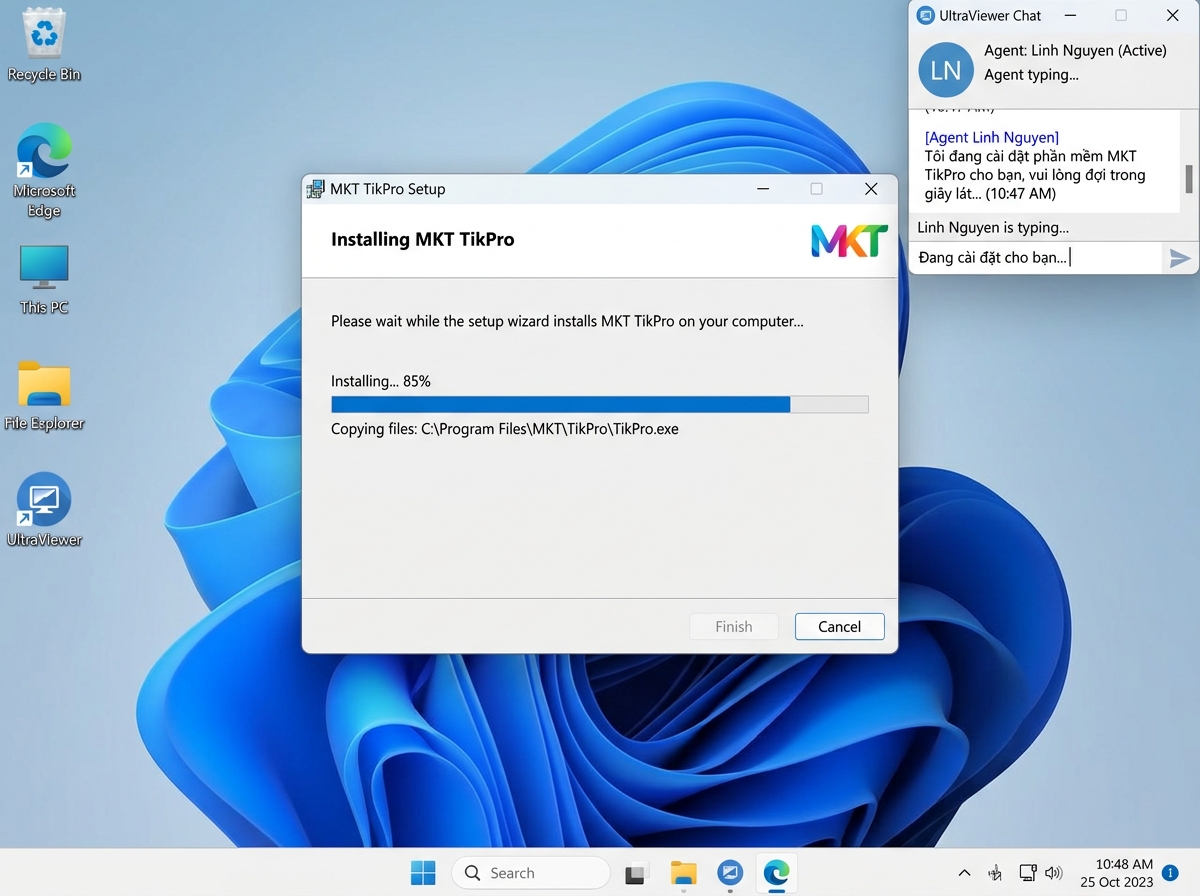Viewport: 1200px width, 896px height.
Task: Click 'Linh Nguyen is typing...' status
Action: [x=993, y=228]
